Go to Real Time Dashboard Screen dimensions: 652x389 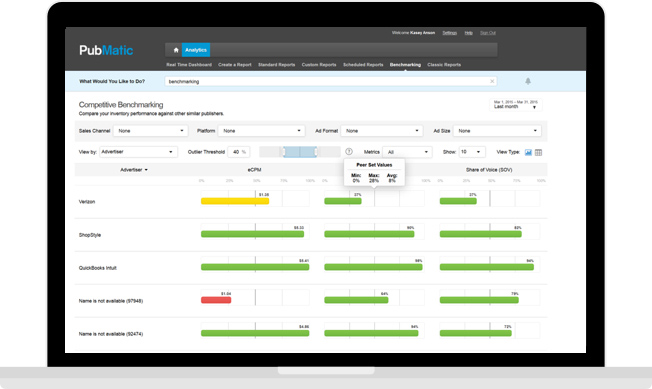(x=189, y=65)
